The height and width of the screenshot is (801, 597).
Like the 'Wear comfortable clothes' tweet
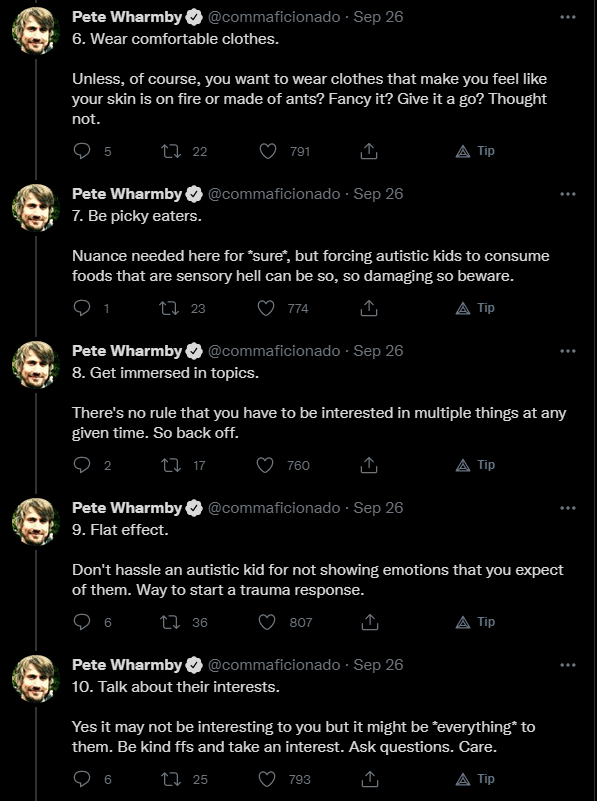(x=268, y=151)
